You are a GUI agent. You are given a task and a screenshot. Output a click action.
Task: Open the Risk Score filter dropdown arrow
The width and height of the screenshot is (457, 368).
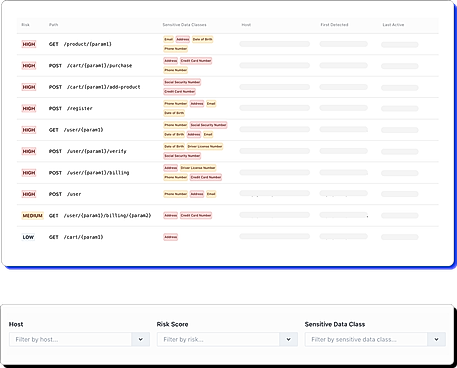pos(289,339)
